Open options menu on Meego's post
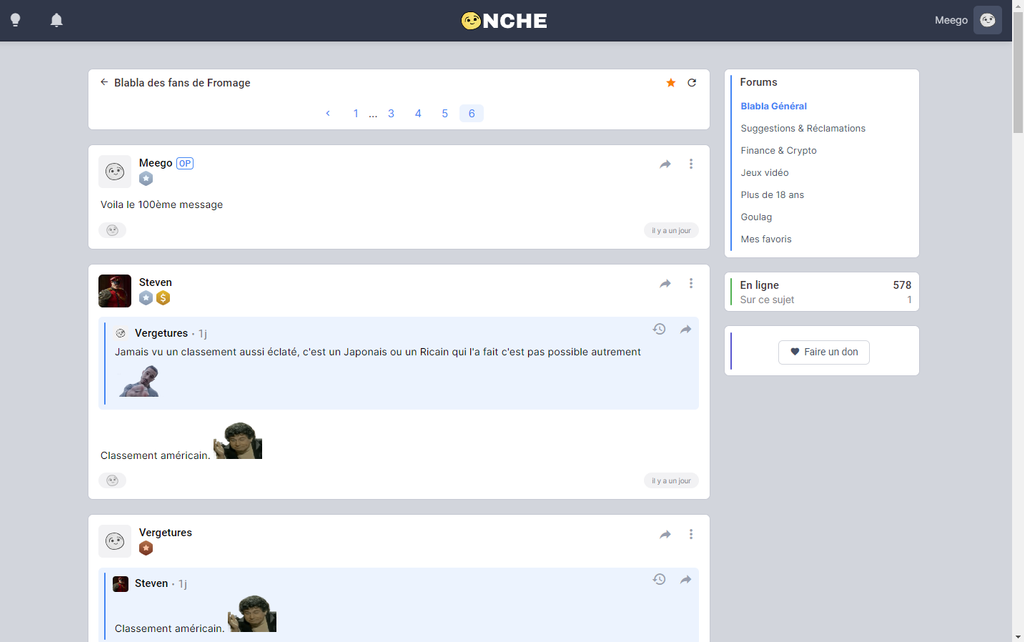The image size is (1024, 642). 691,164
